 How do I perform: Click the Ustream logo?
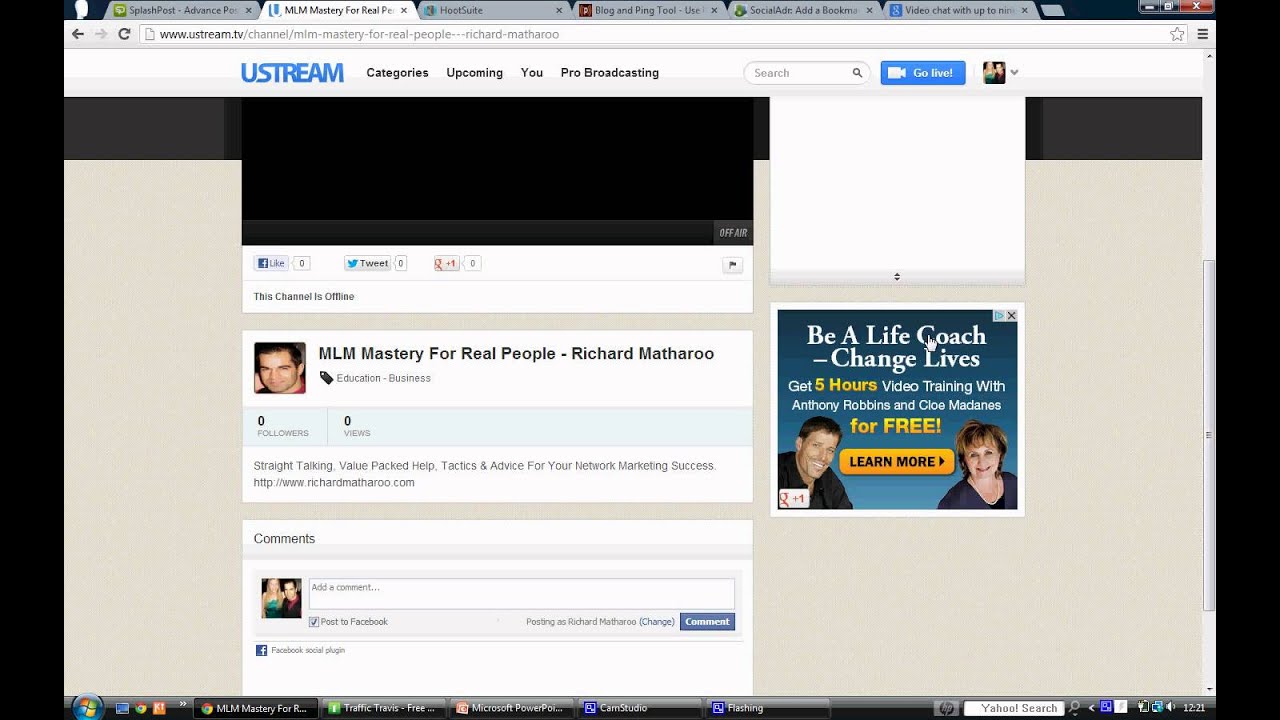coord(292,72)
